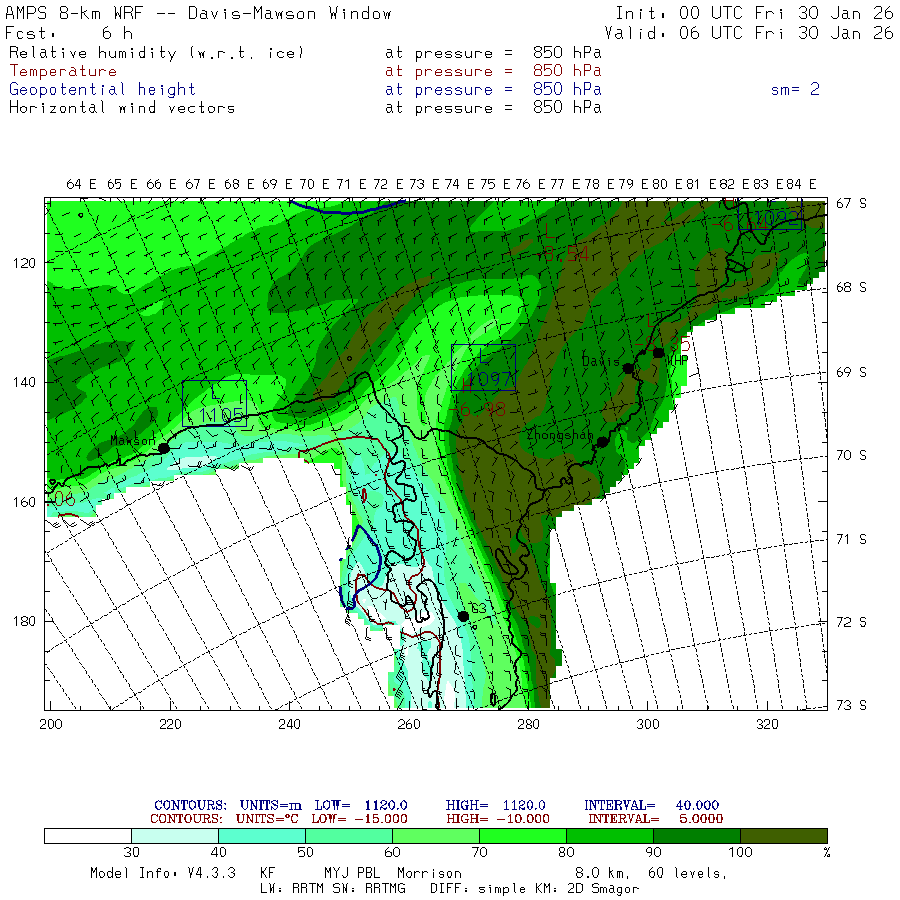Select the 50–60% humidity color swatch
This screenshot has width=900, height=900.
coord(349,836)
